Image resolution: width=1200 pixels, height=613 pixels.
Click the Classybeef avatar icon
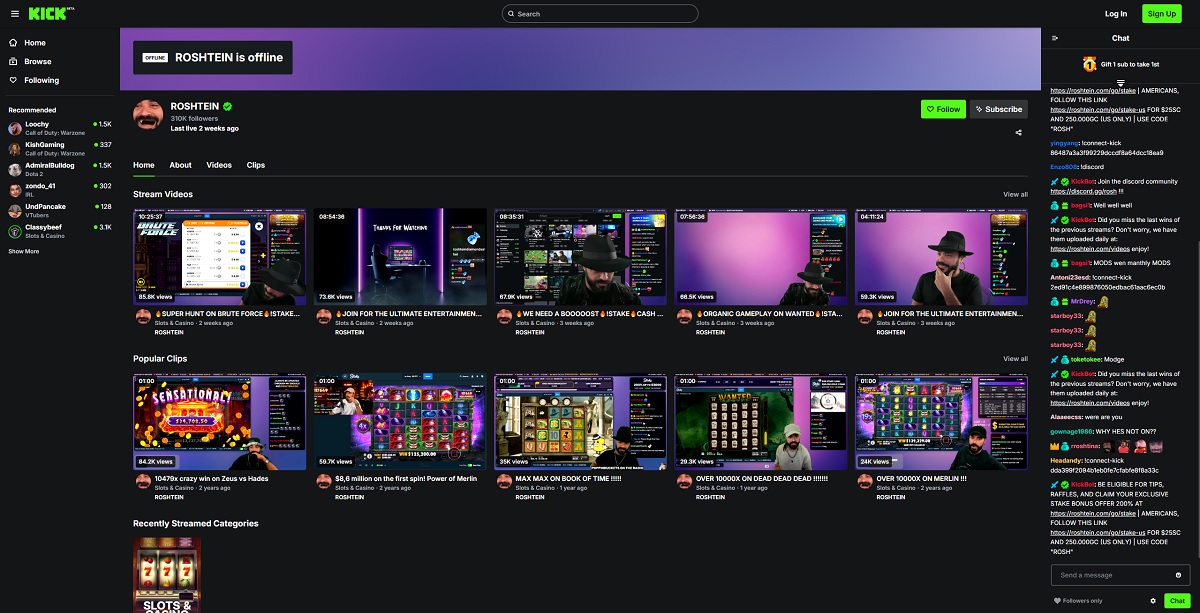click(x=15, y=231)
